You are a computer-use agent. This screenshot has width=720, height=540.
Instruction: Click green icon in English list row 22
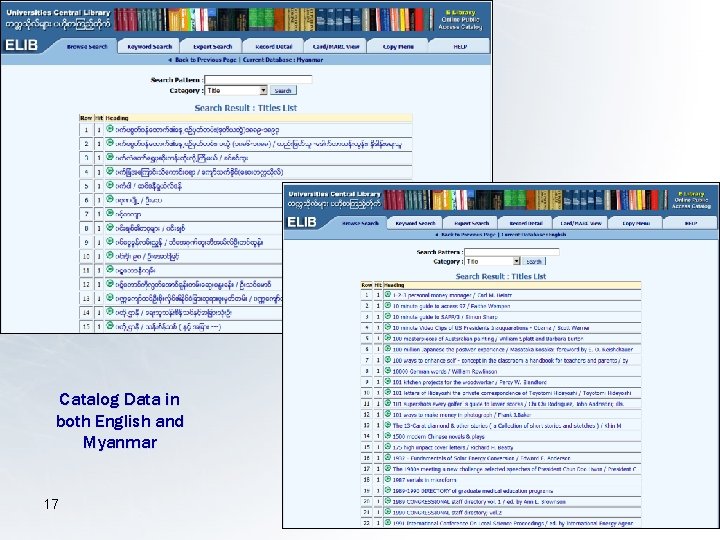[x=388, y=523]
